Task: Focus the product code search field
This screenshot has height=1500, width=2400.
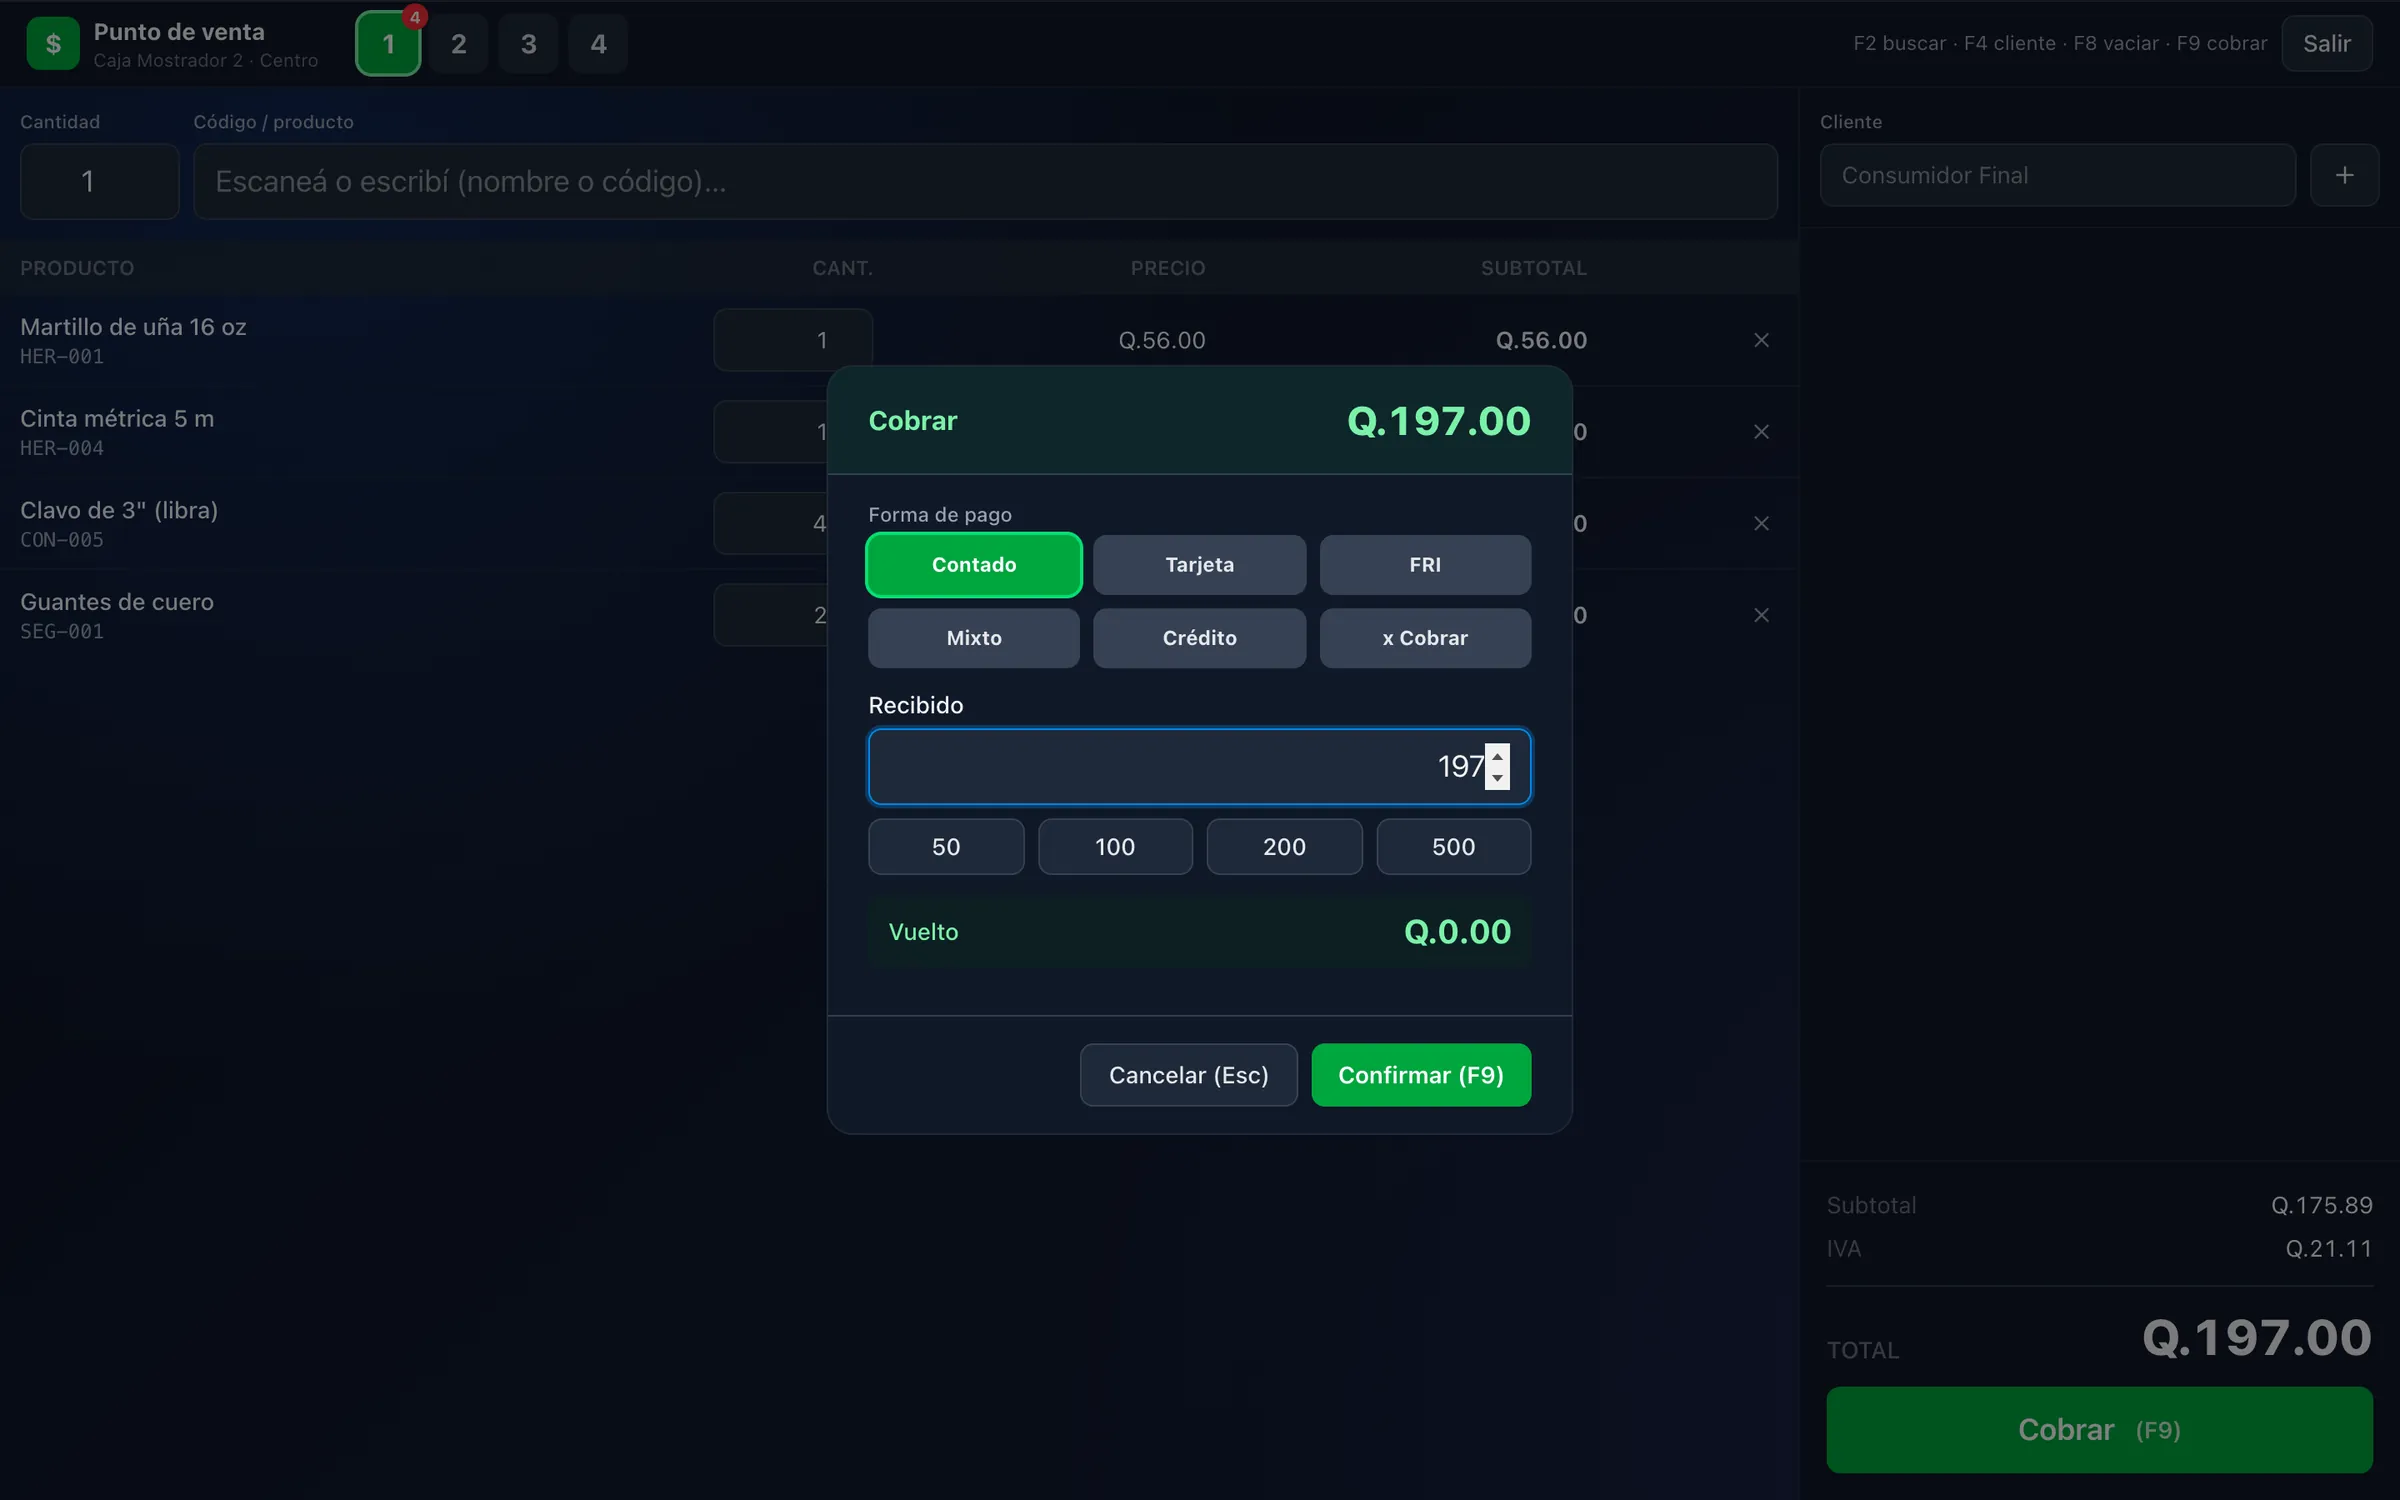Action: click(x=985, y=181)
